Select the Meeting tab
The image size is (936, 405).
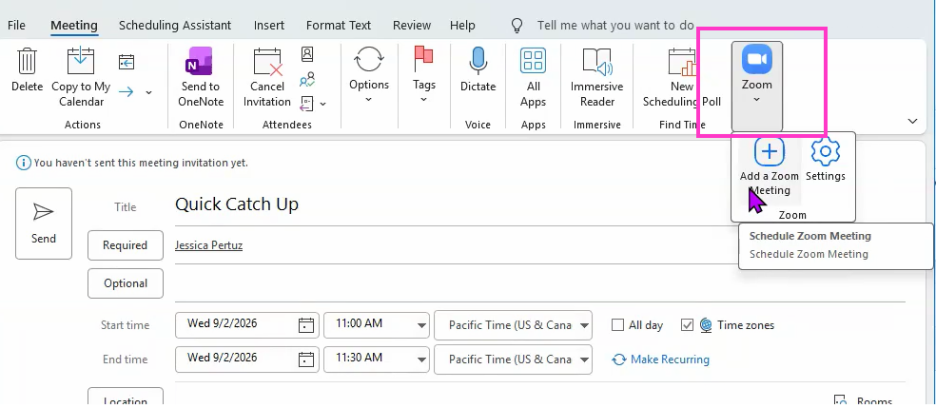[x=74, y=26]
